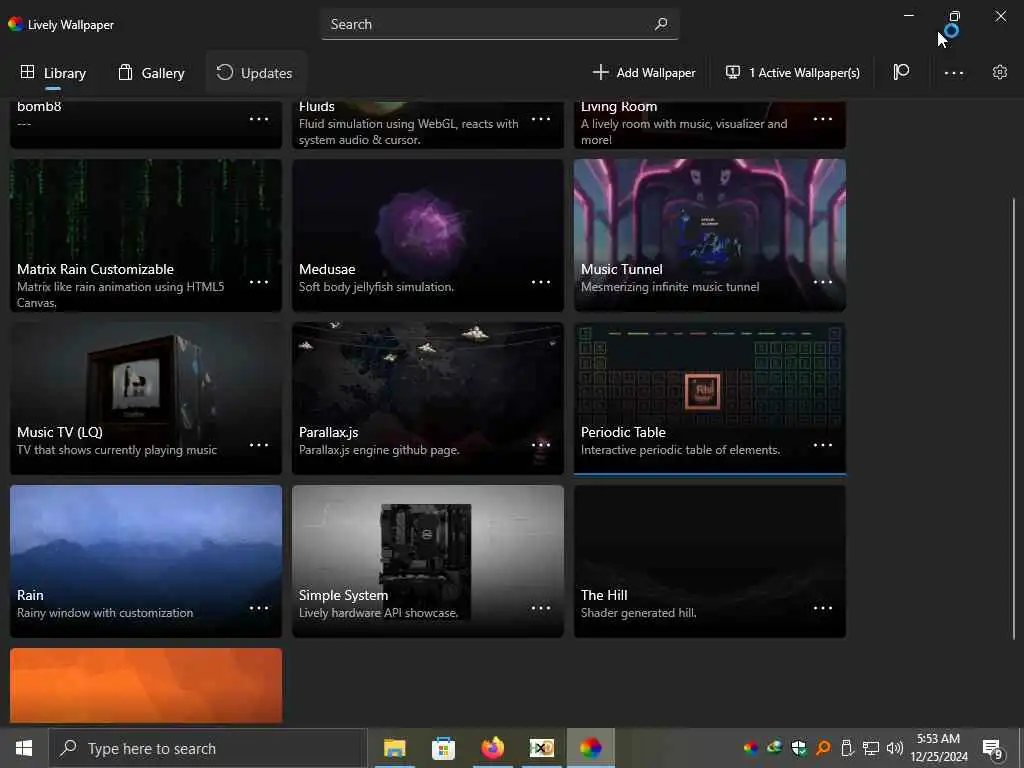Click the Lively Wallpaper taskbar icon
Viewport: 1024px width, 768px height.
(x=590, y=748)
